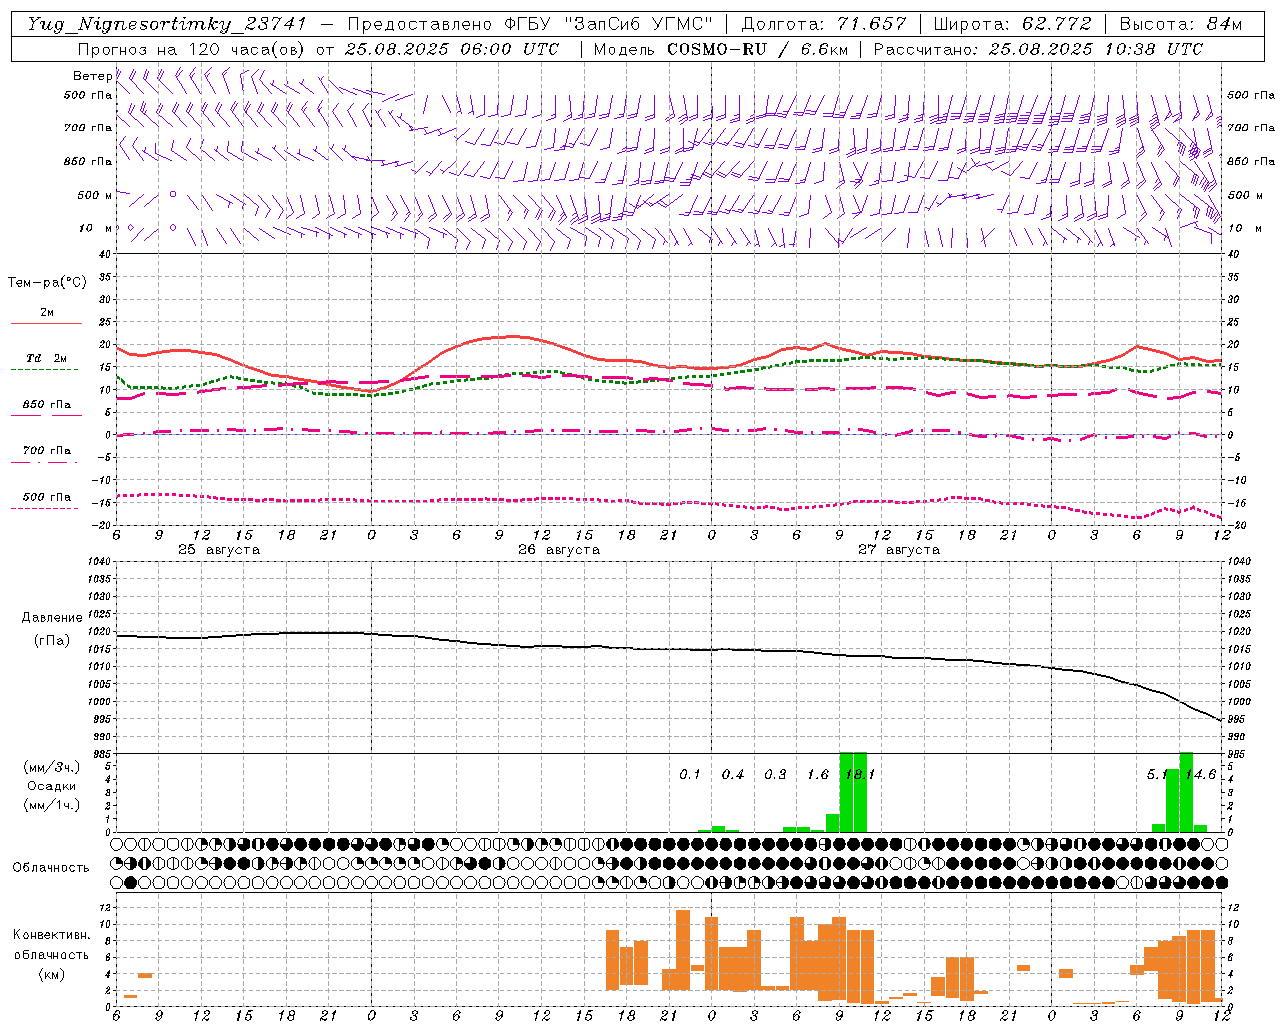This screenshot has width=1280, height=1024.
Task: Click the Высота: 84м header value
Action: 1180,24
